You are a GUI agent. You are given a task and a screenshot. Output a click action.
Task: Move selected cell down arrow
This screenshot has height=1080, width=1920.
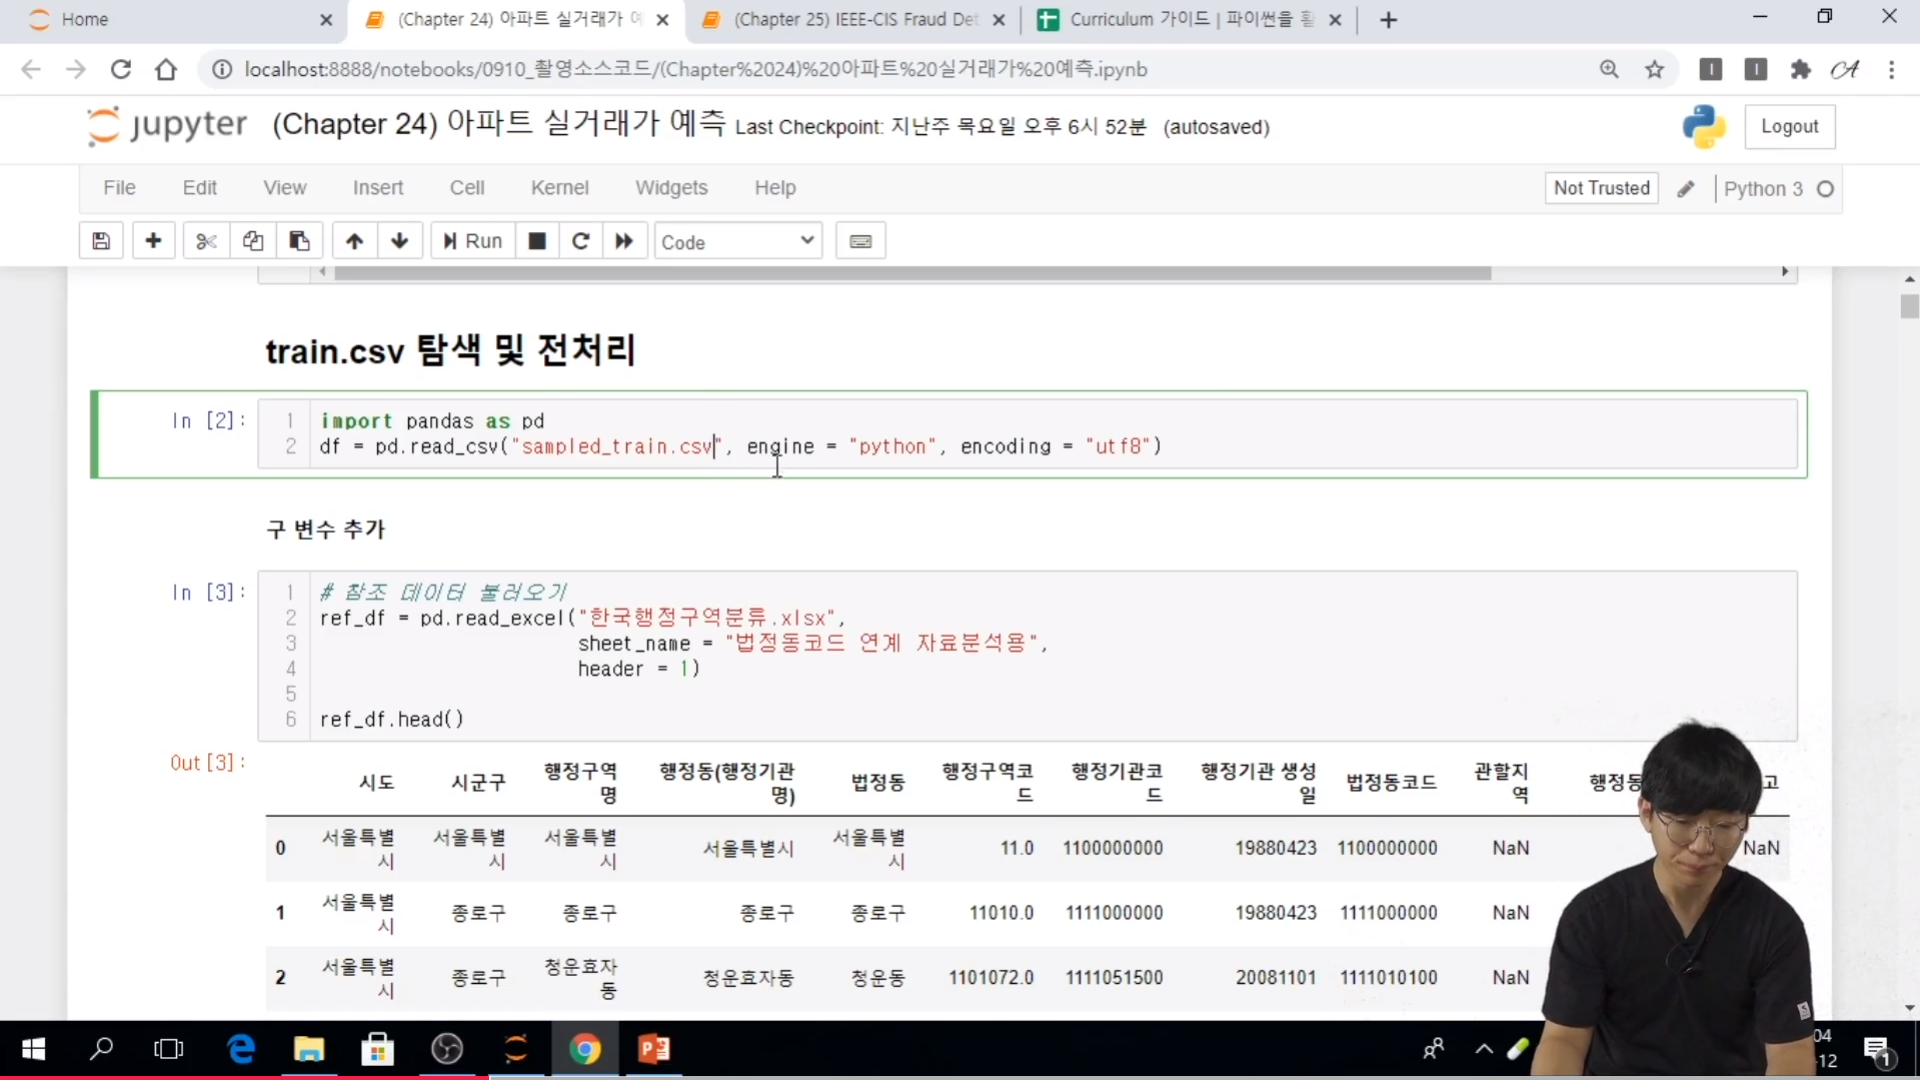pyautogui.click(x=400, y=241)
